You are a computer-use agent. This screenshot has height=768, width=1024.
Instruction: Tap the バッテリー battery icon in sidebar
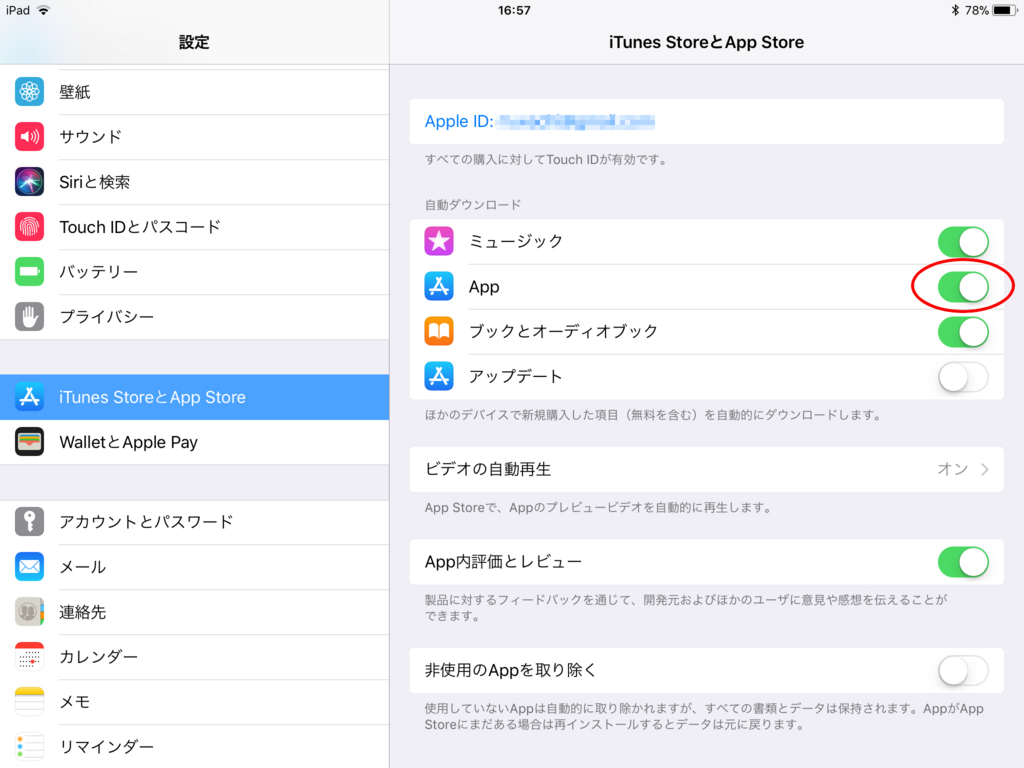click(29, 272)
